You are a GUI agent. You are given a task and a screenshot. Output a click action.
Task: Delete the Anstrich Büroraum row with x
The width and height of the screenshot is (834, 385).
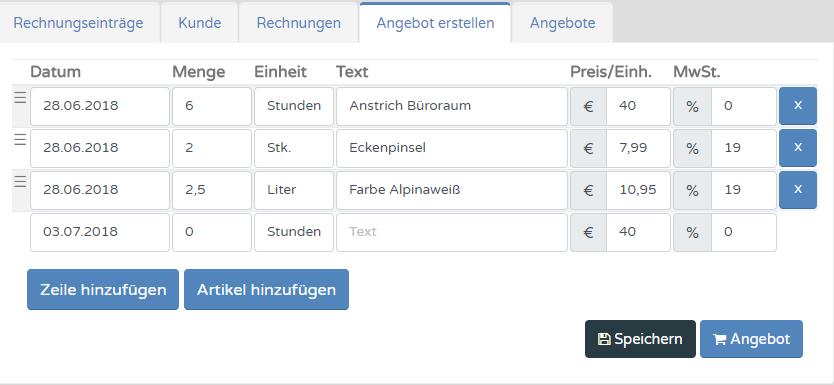[x=798, y=106]
